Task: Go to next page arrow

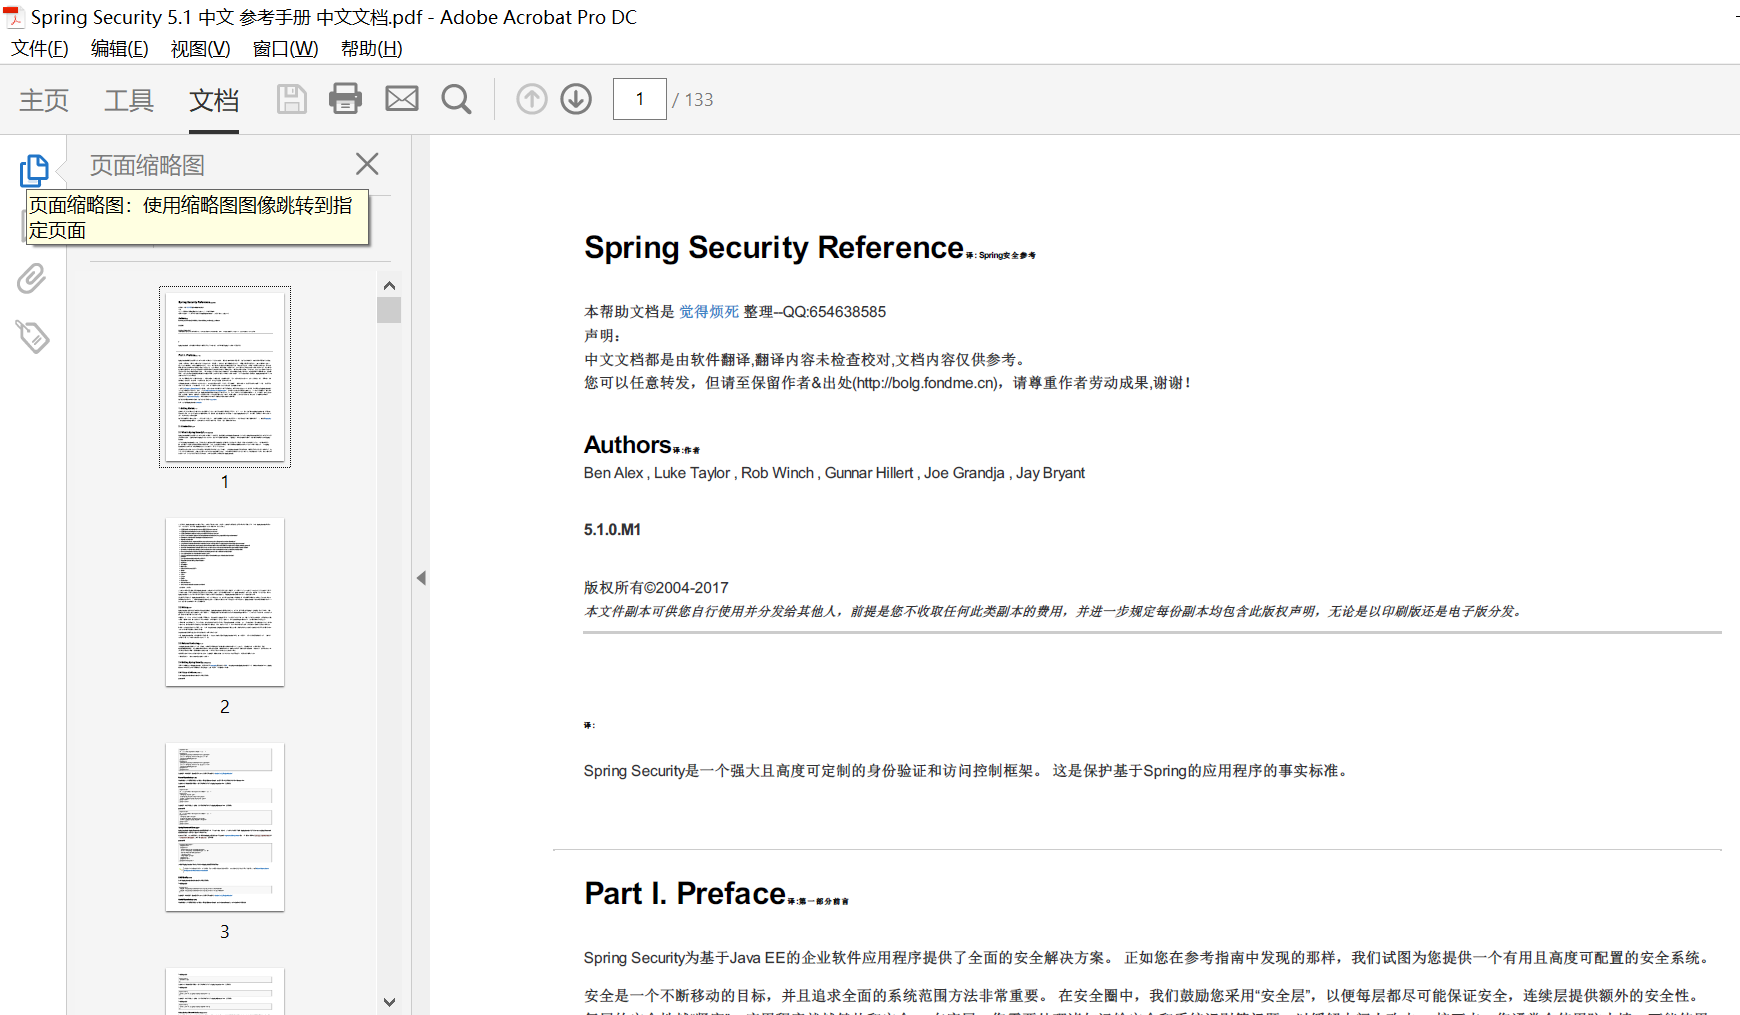Action: pyautogui.click(x=576, y=99)
